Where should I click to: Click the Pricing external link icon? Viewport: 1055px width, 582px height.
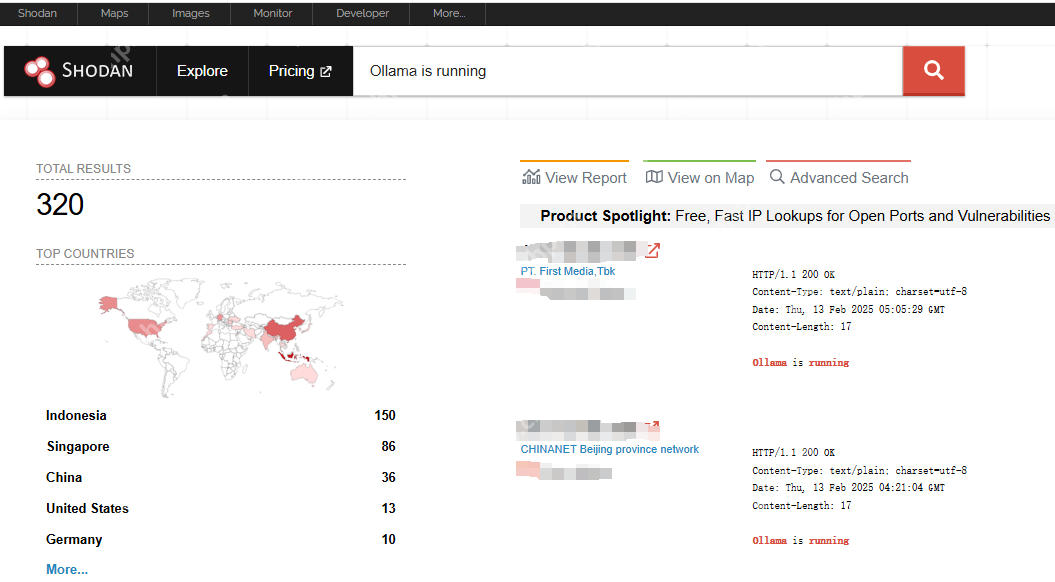pos(325,72)
